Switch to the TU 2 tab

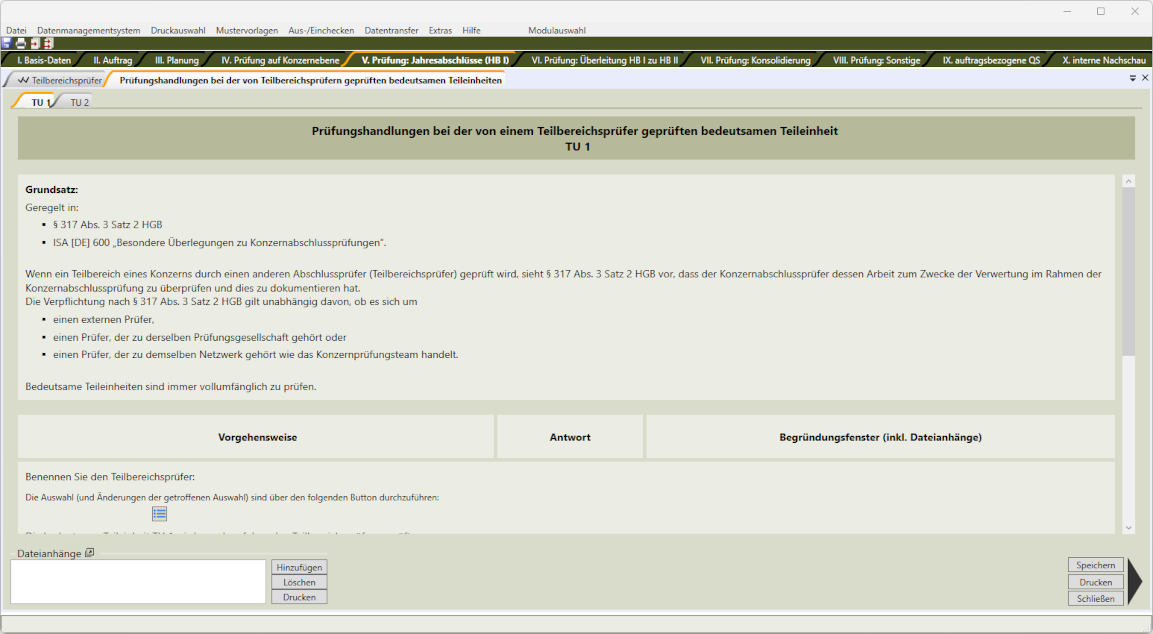[x=79, y=102]
